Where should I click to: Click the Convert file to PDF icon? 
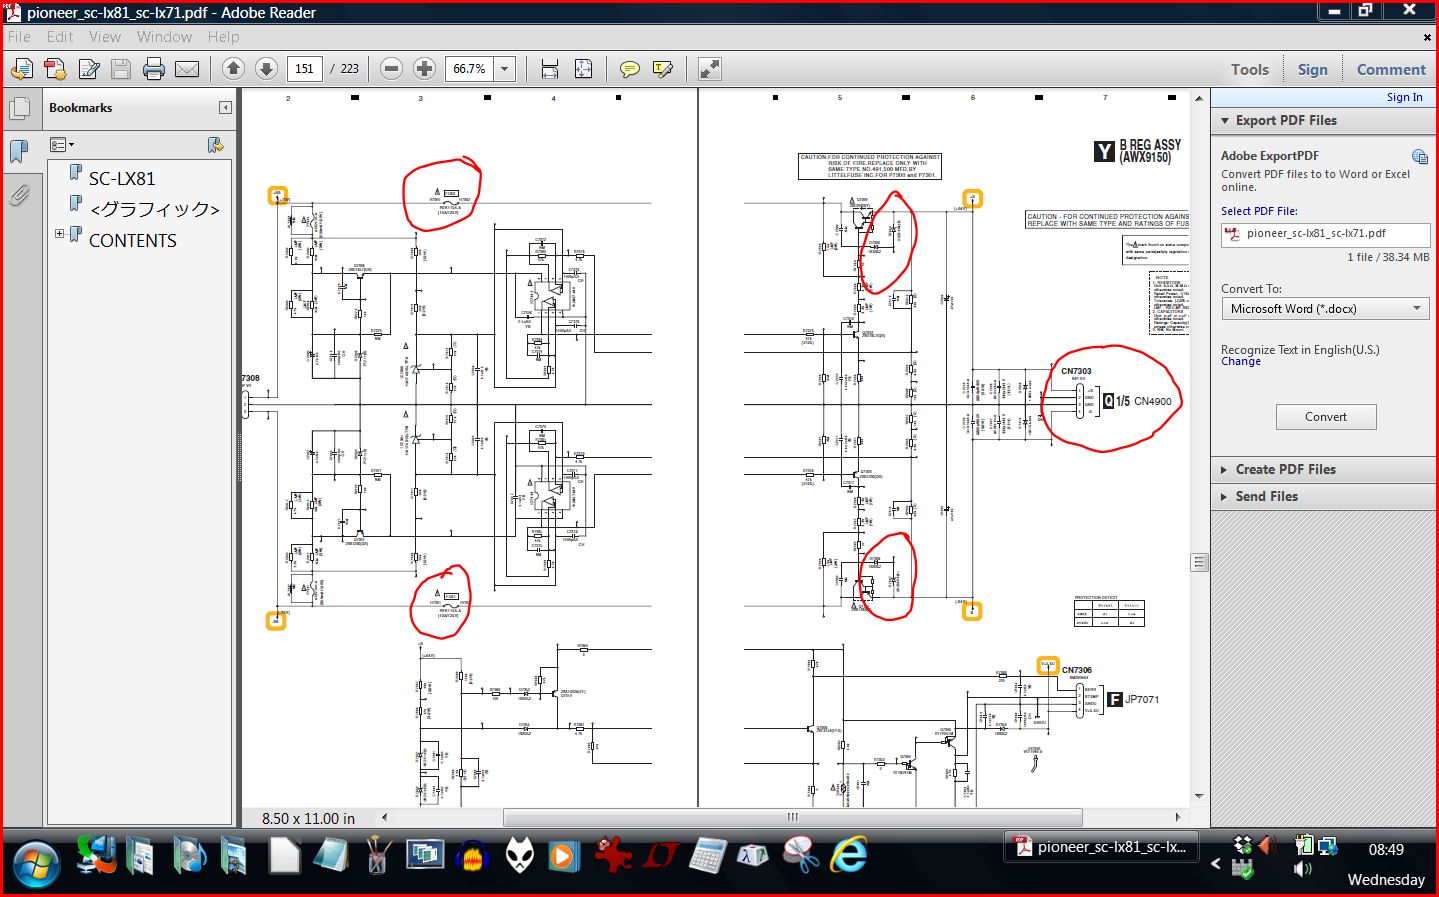pyautogui.click(x=55, y=69)
